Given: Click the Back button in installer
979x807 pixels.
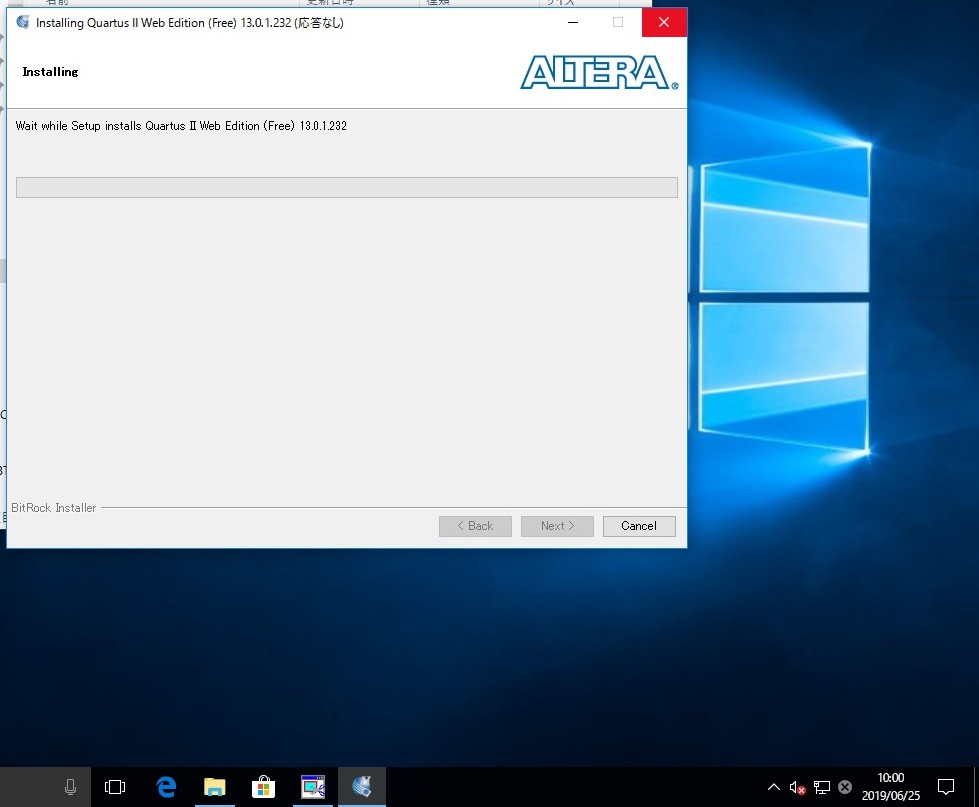Looking at the screenshot, I should click(475, 526).
